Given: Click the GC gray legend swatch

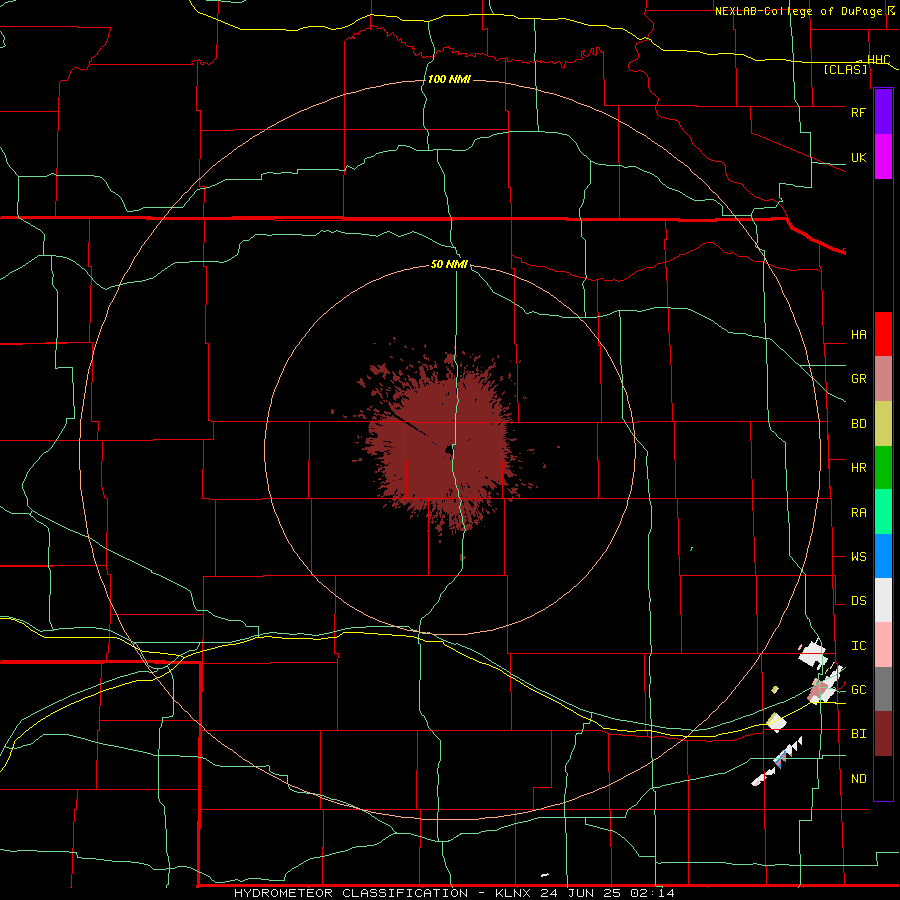Looking at the screenshot, I should (883, 689).
